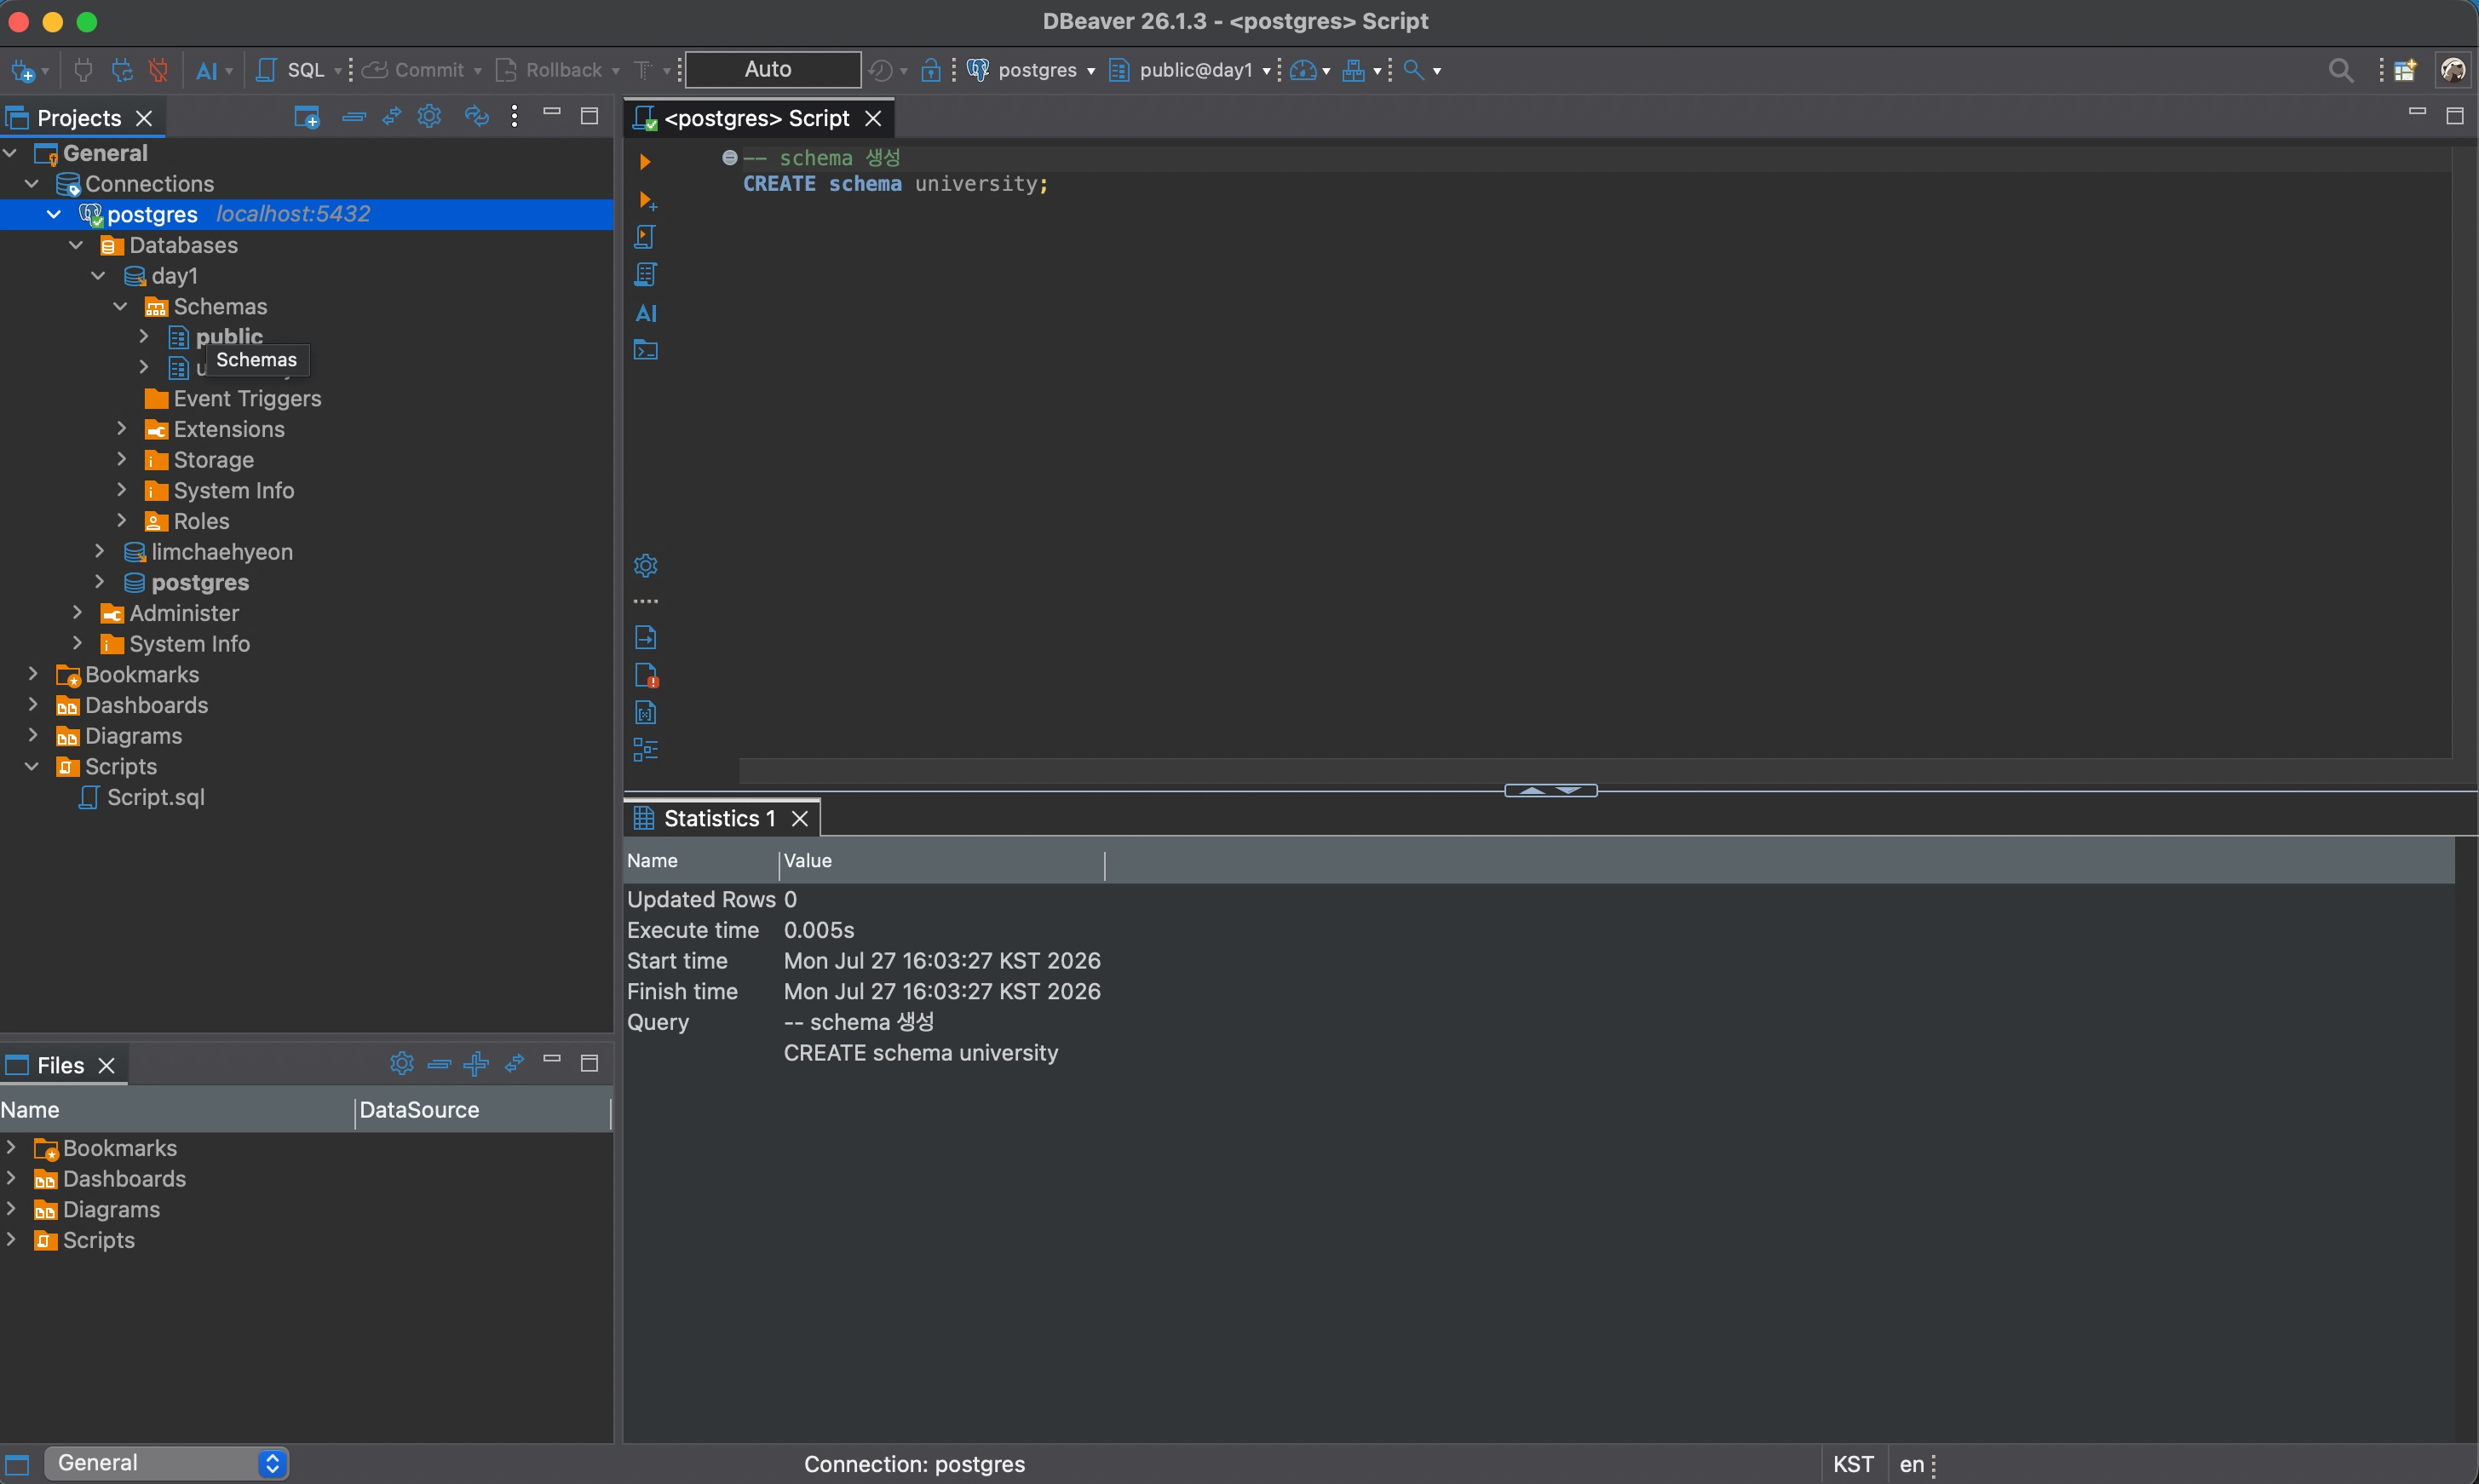Open the SQL terminal console icon
This screenshot has width=2479, height=1484.
[645, 350]
